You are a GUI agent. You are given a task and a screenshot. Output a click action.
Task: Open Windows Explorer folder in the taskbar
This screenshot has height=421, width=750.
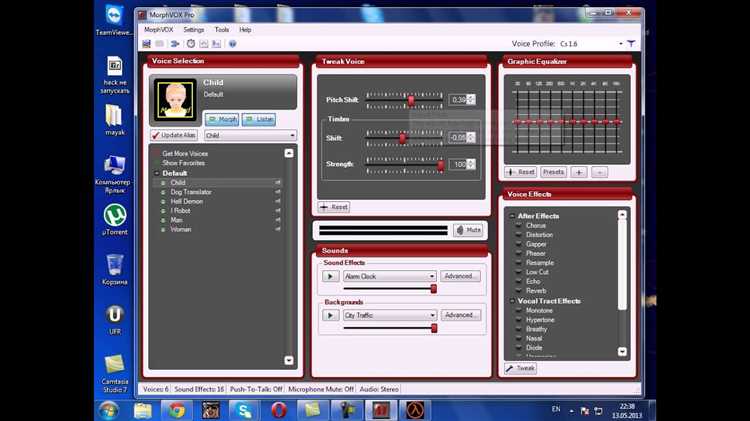click(x=143, y=410)
